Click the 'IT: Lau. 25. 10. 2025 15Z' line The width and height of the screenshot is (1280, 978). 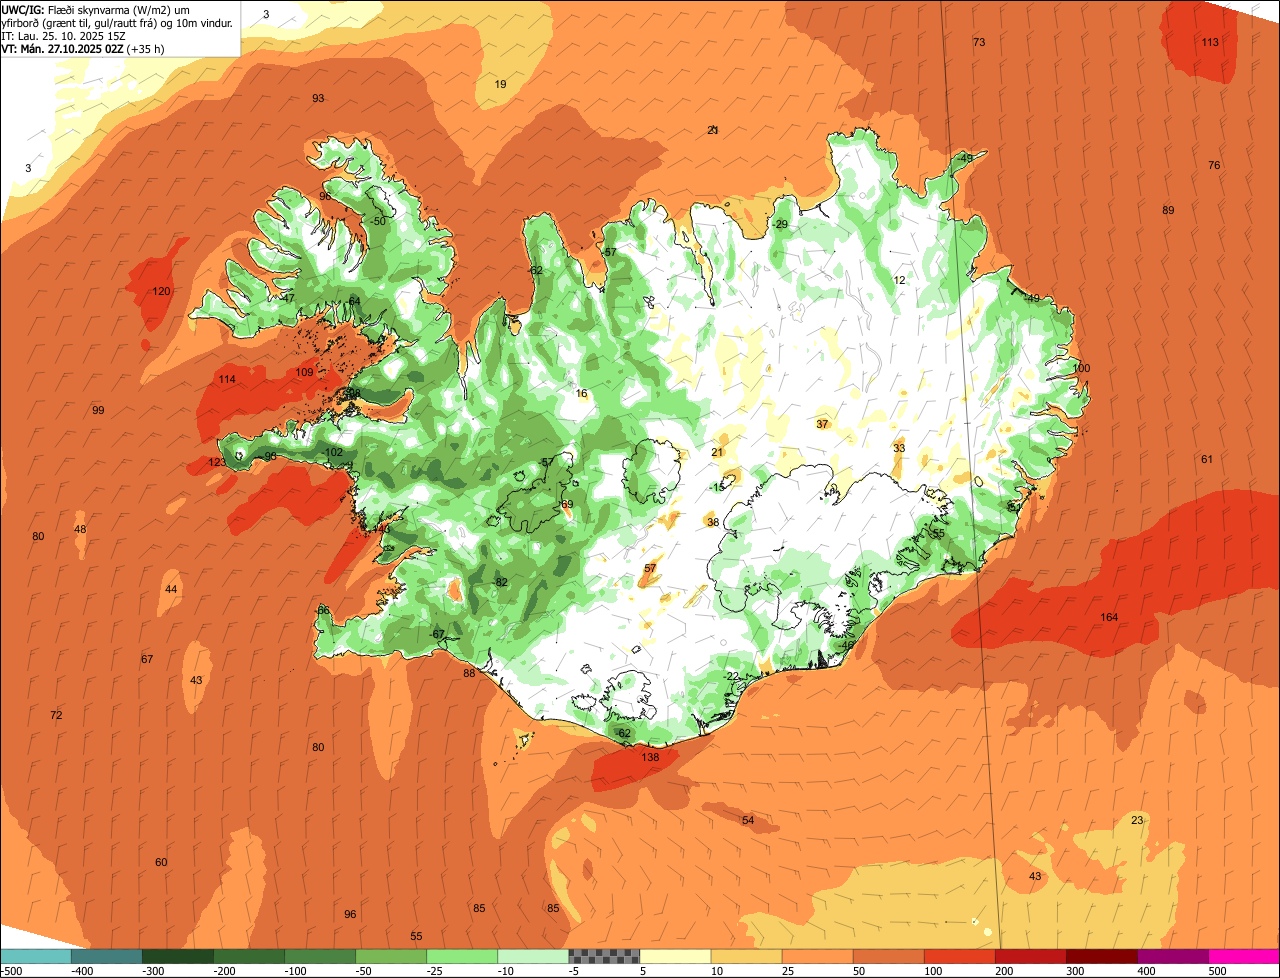(66, 35)
